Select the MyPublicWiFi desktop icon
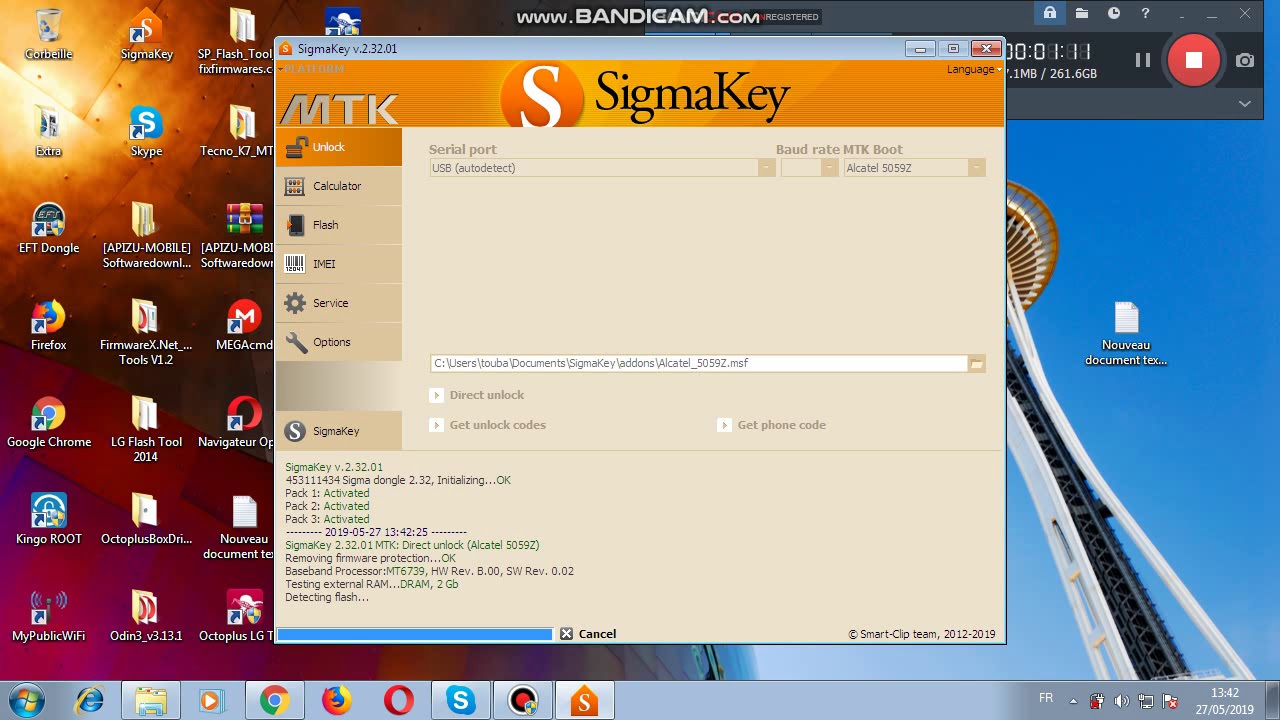Image resolution: width=1280 pixels, height=720 pixels. (48, 617)
